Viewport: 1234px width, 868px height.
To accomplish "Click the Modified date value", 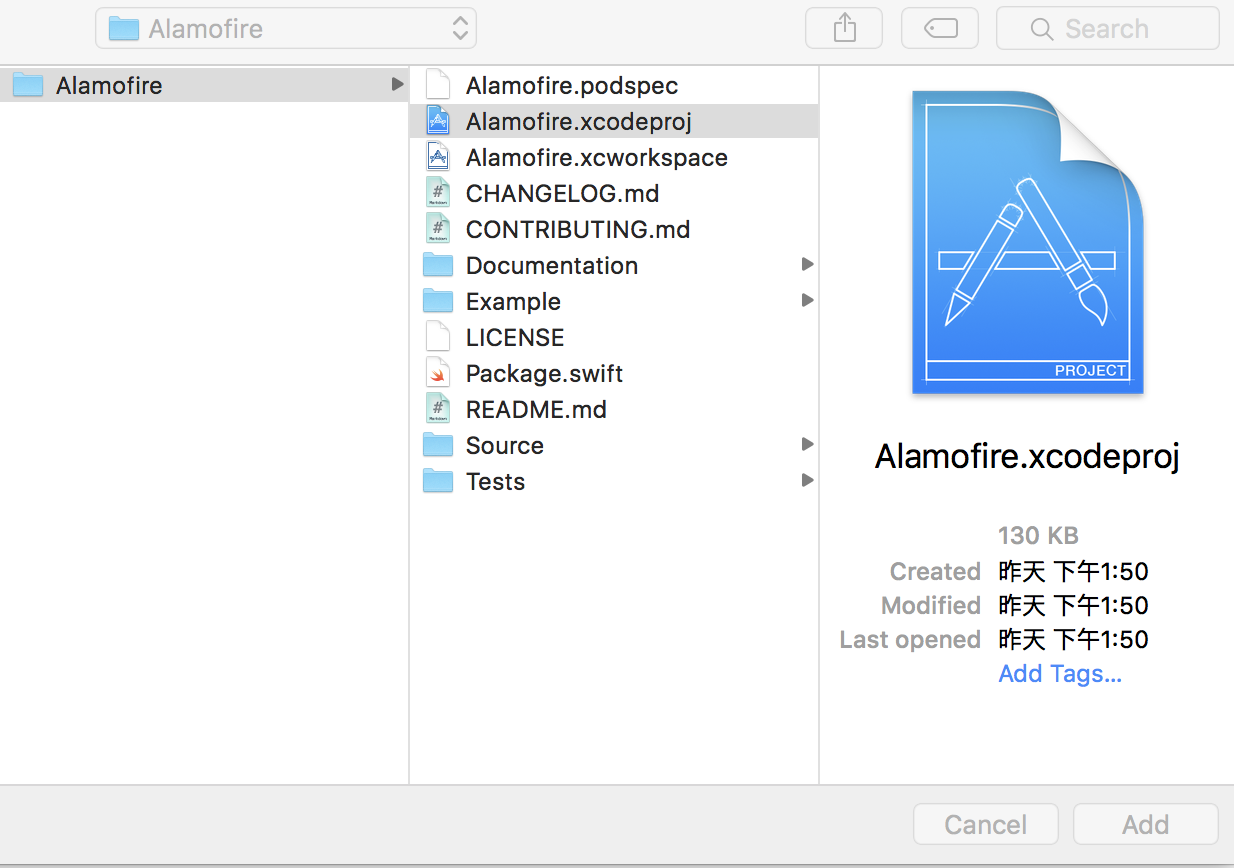I will coord(1073,606).
